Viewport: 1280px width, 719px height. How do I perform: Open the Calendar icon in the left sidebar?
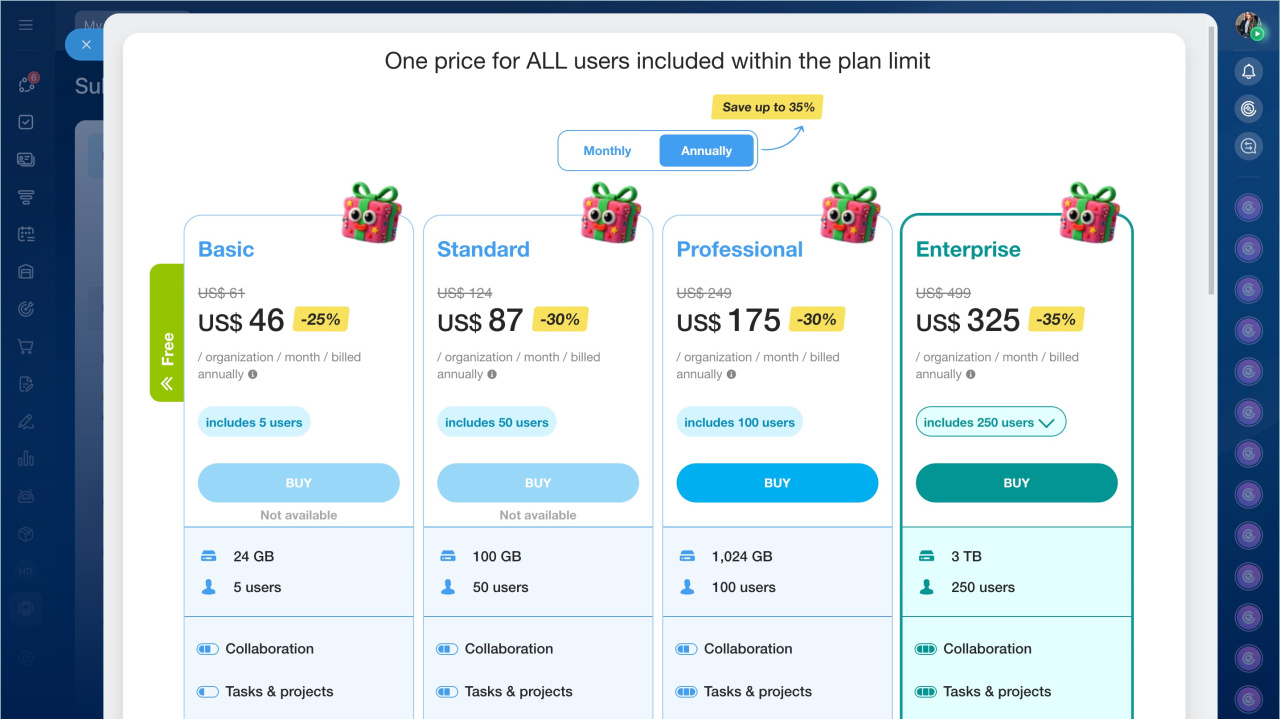pos(26,234)
